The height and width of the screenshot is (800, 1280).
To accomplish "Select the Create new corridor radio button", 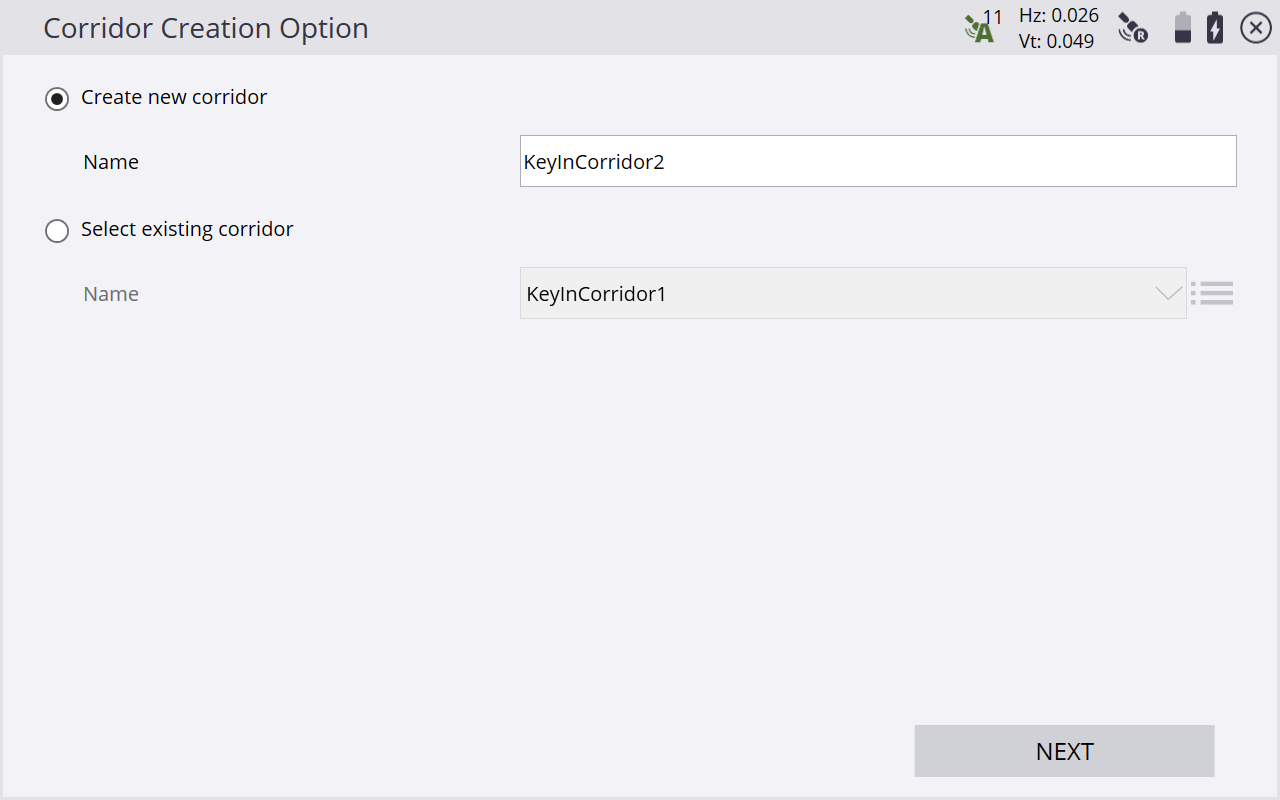I will pos(57,98).
